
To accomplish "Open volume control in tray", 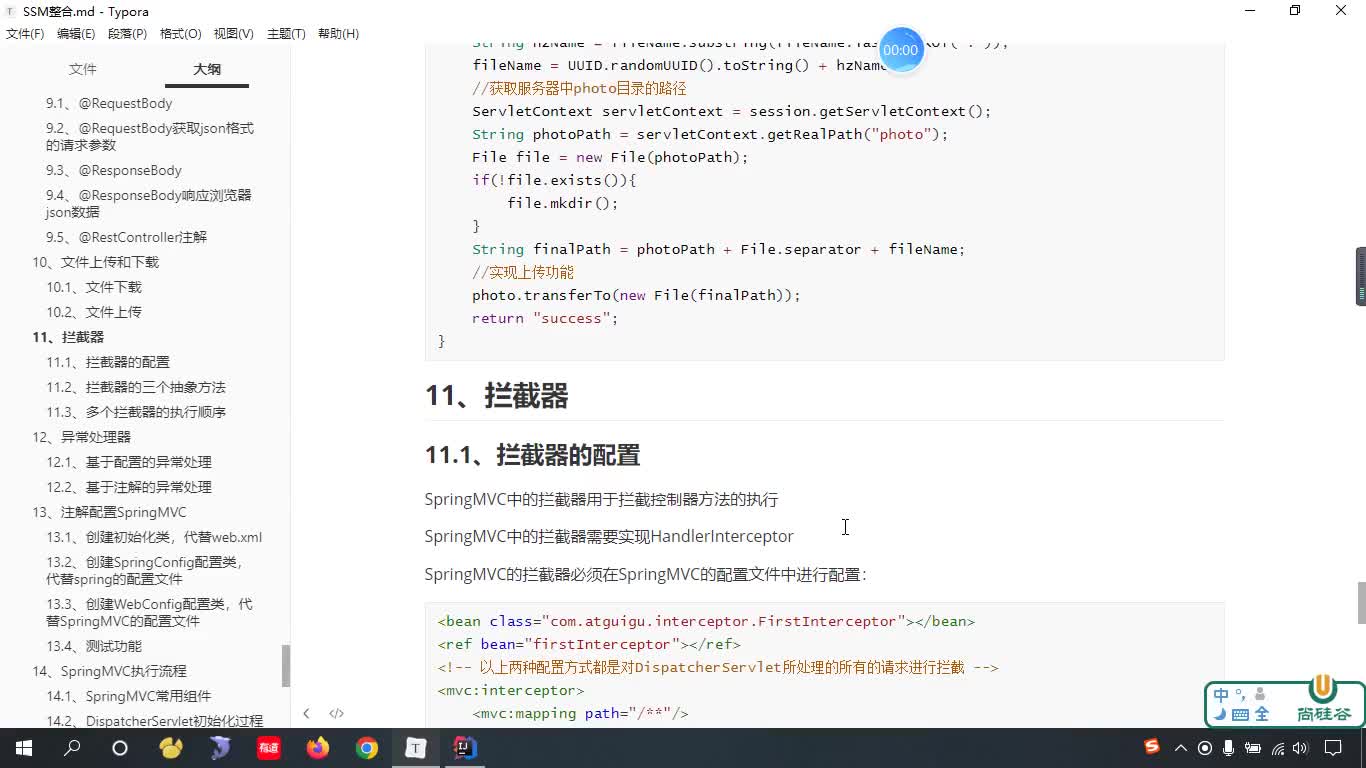I will pos(1302,748).
